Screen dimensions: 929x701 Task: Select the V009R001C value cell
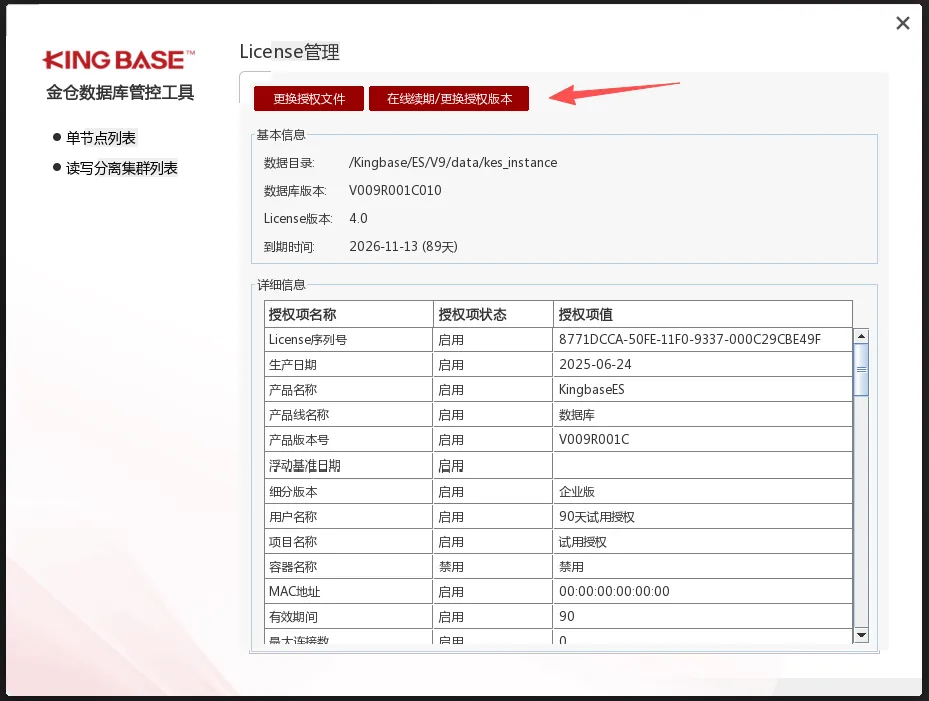(x=703, y=439)
